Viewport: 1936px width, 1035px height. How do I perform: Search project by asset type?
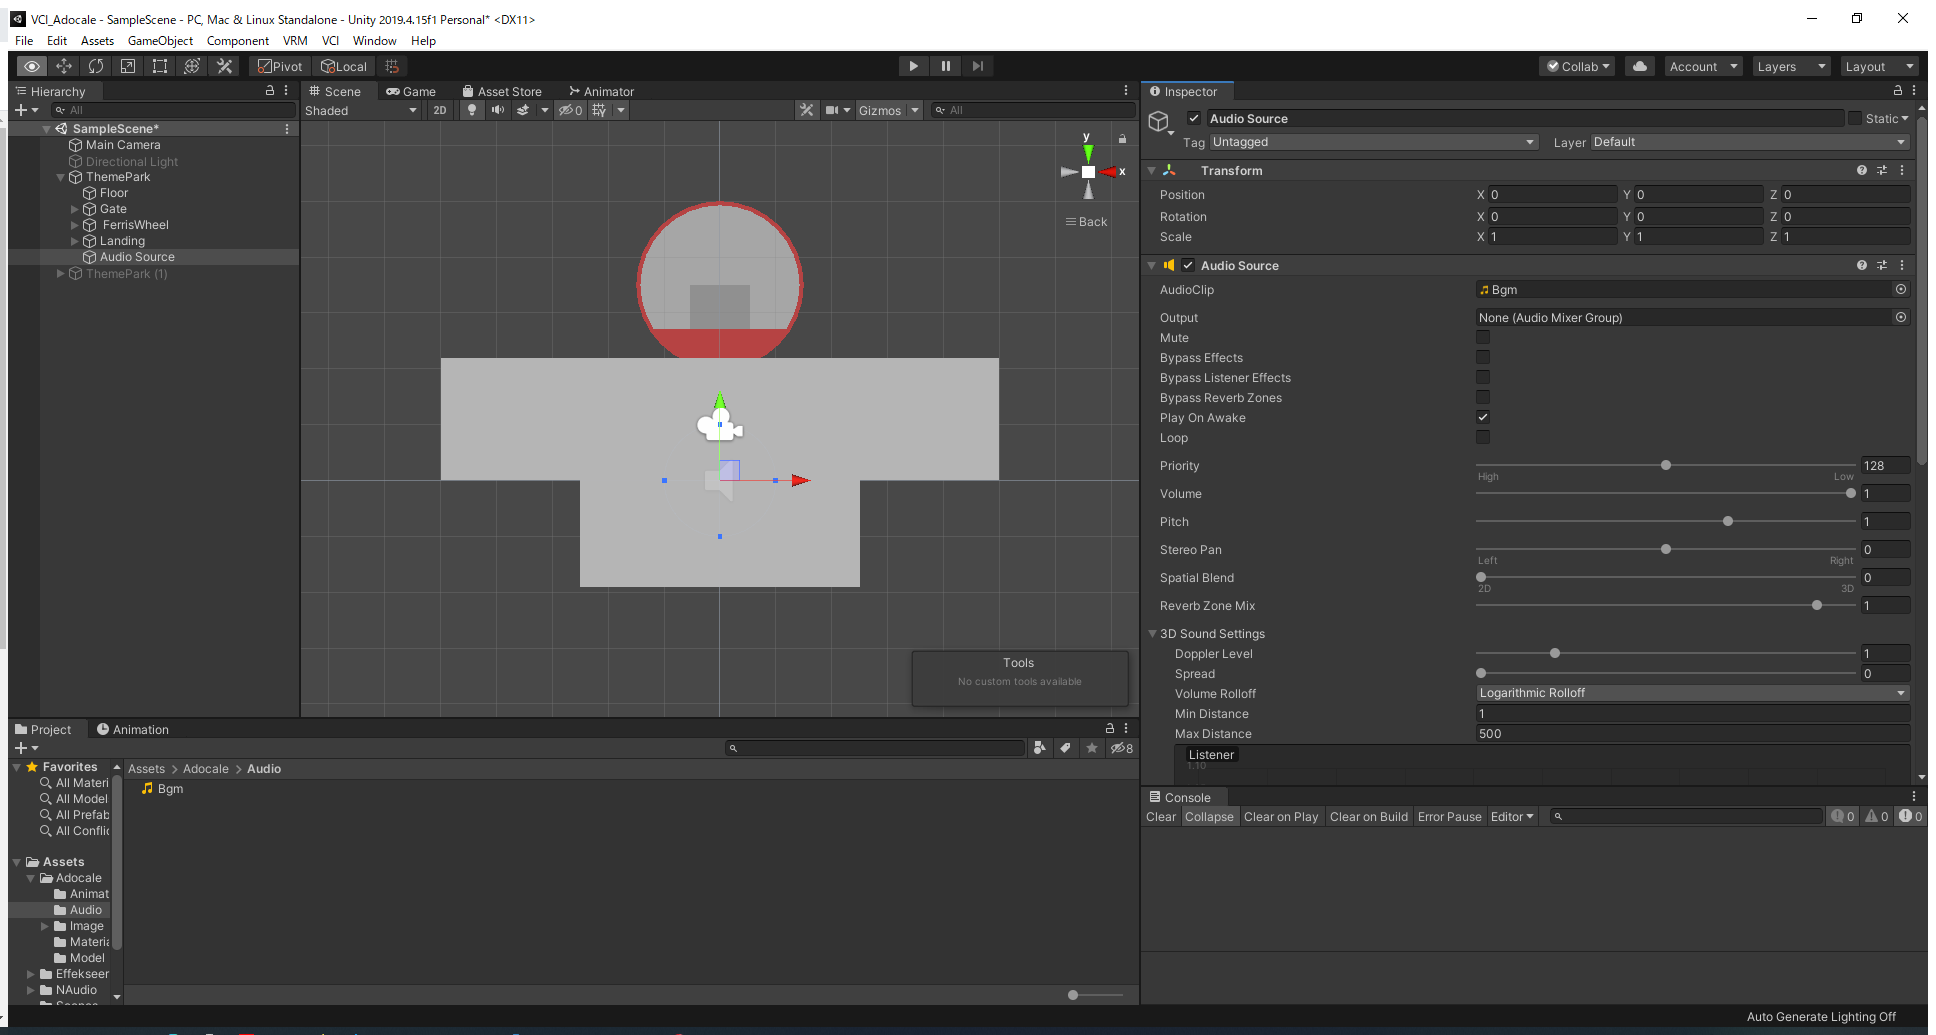1040,748
